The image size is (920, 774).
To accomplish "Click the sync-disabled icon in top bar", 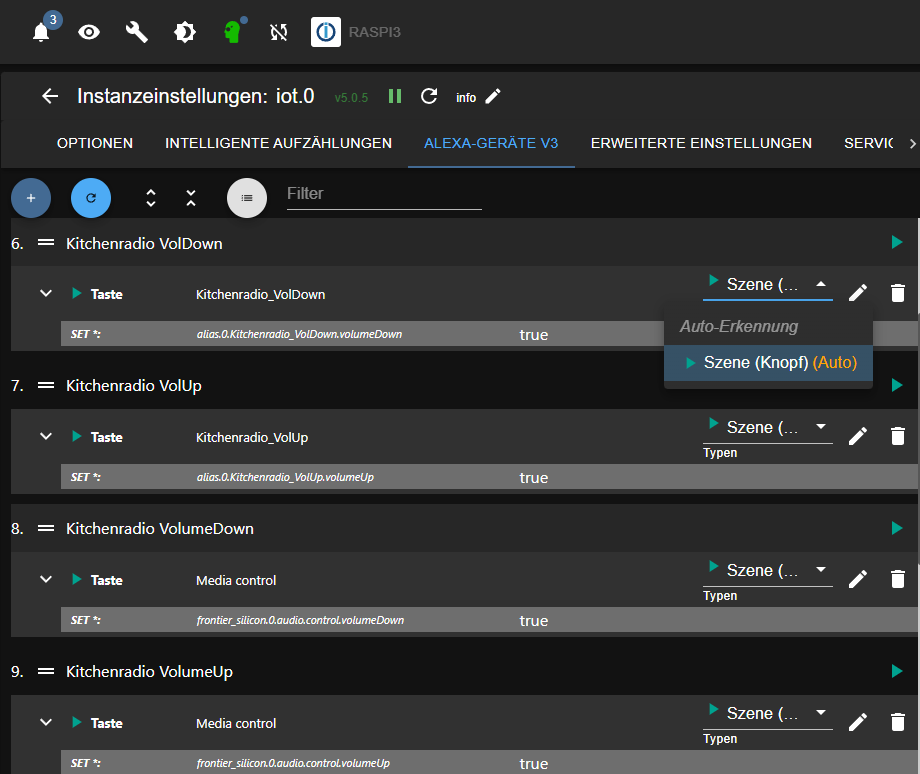I will [279, 32].
